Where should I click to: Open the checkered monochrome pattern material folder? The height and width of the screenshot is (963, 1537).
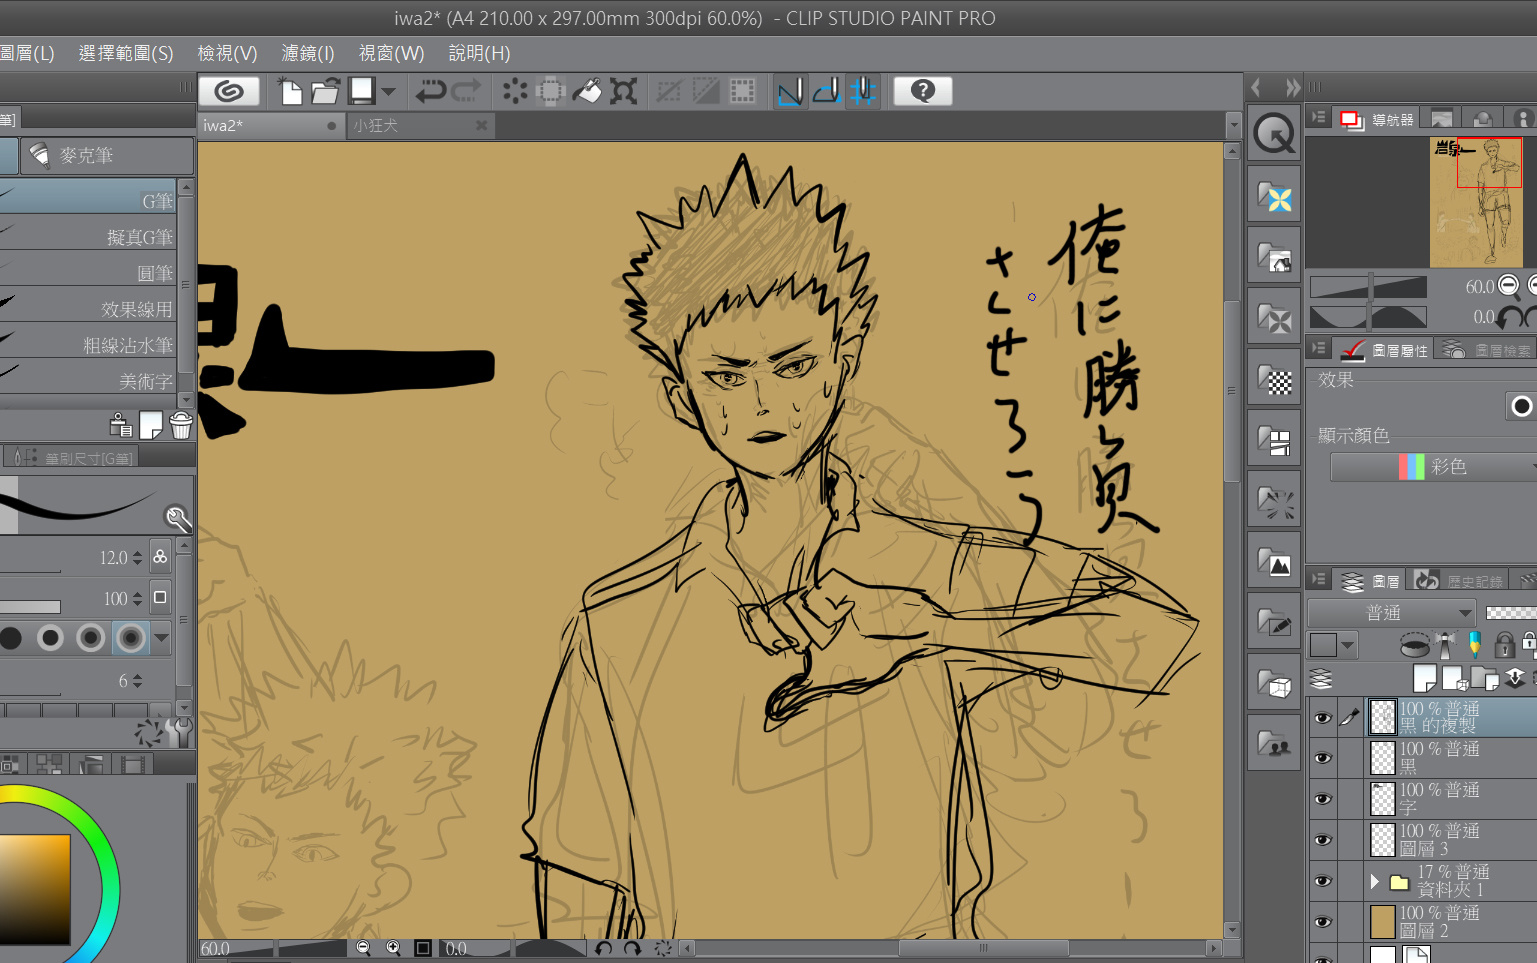[1274, 379]
